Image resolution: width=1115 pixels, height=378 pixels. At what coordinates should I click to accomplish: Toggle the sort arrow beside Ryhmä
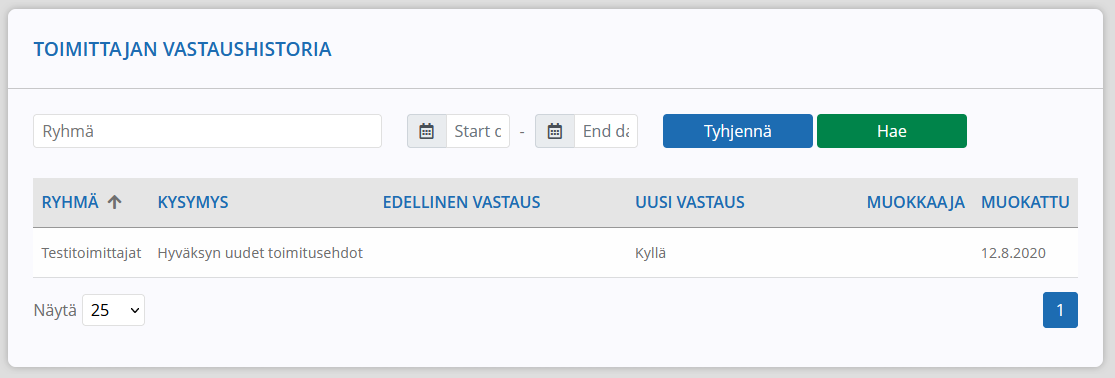click(x=114, y=202)
